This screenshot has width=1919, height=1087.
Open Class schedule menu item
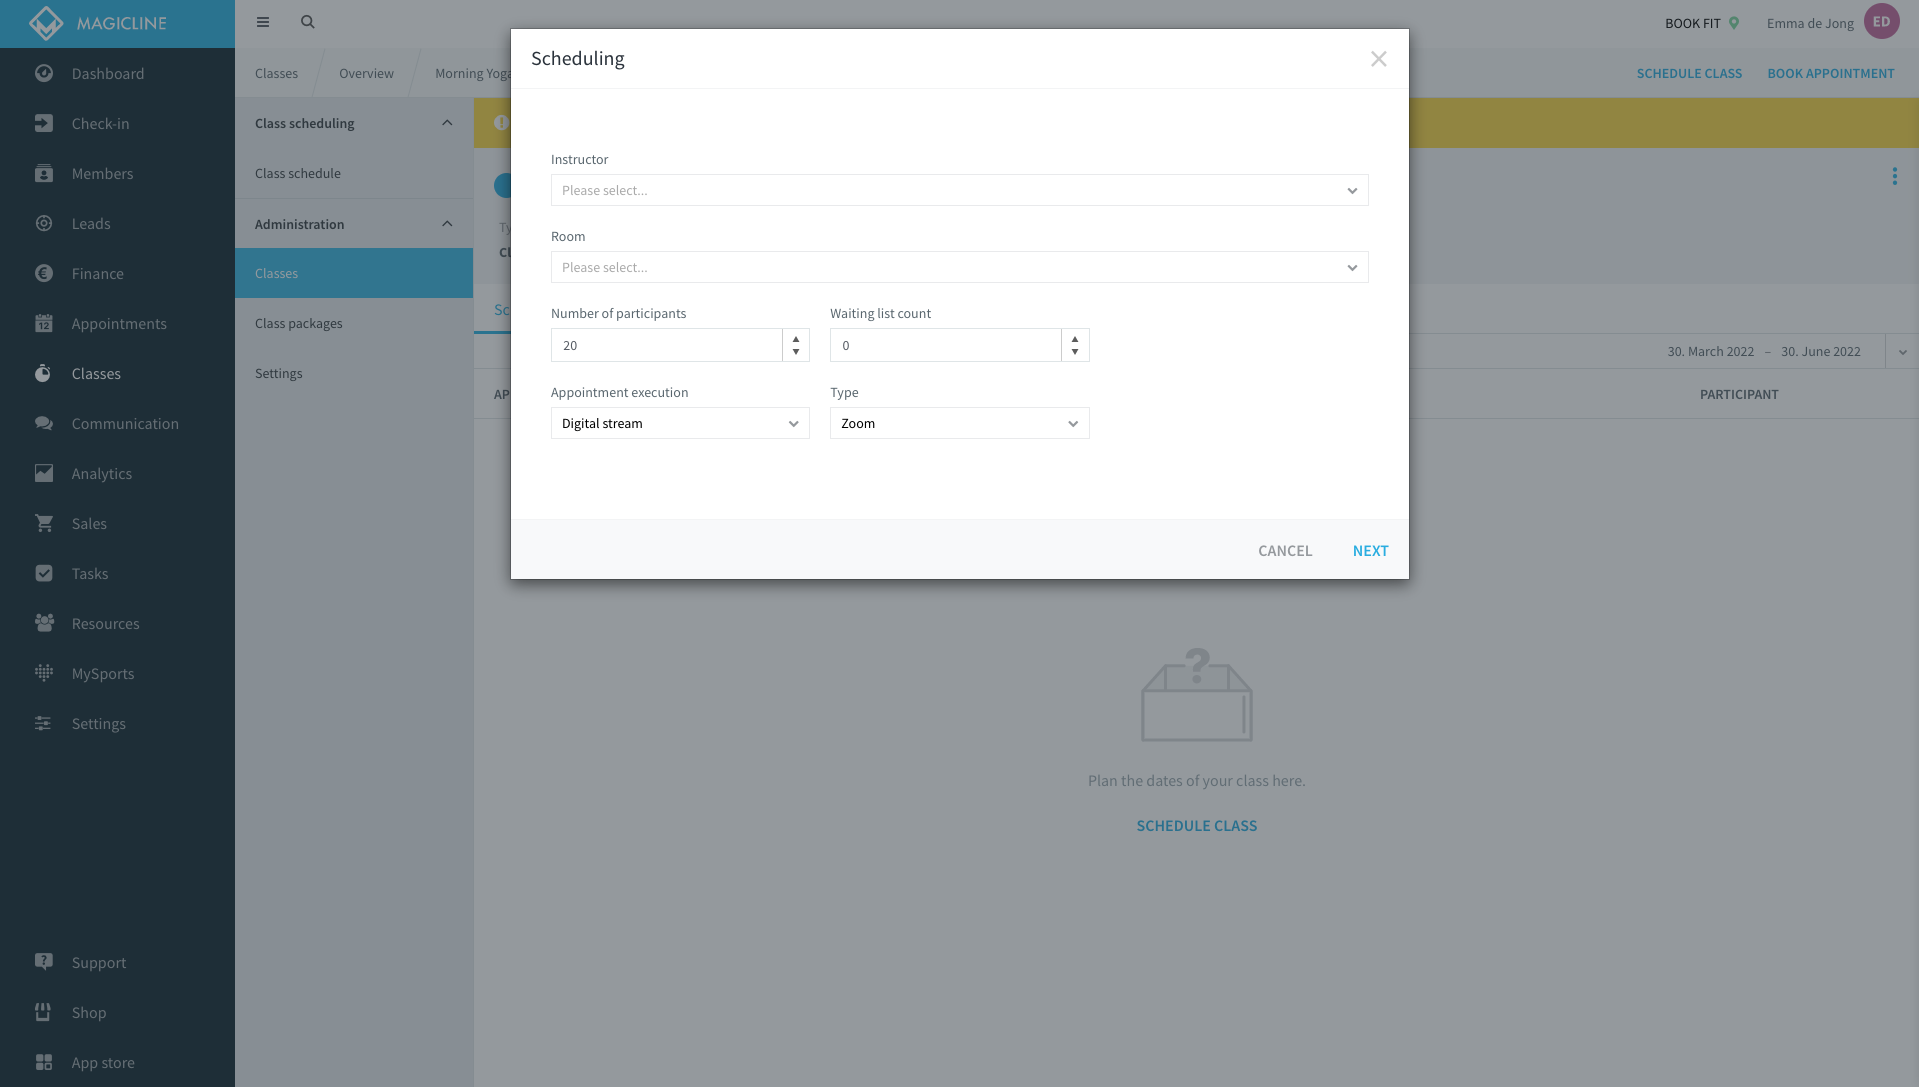click(297, 173)
